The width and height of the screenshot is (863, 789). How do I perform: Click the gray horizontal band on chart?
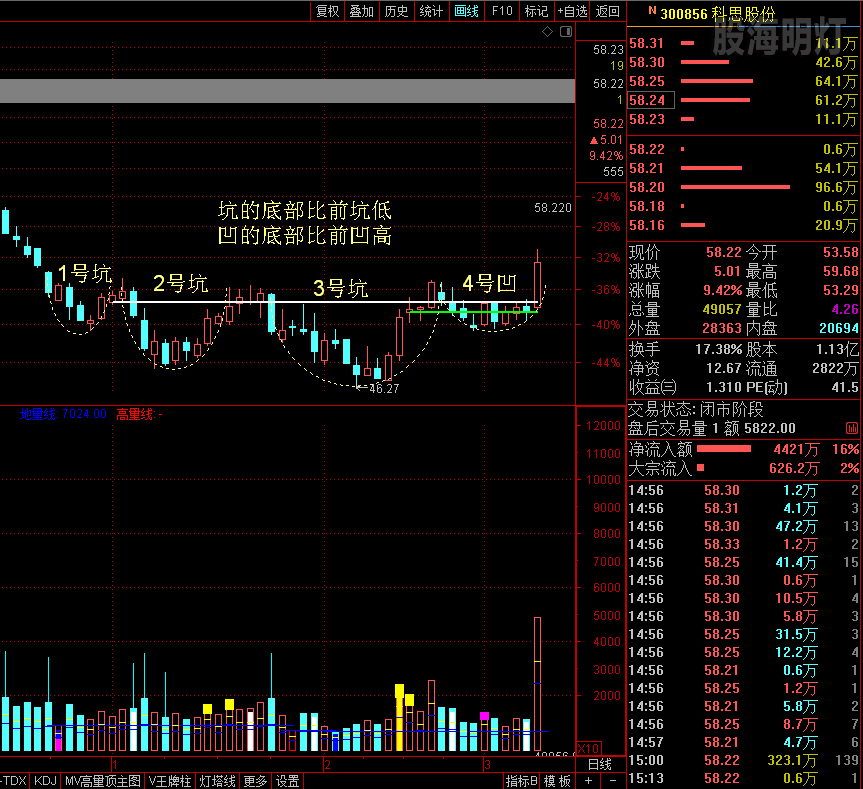click(287, 91)
